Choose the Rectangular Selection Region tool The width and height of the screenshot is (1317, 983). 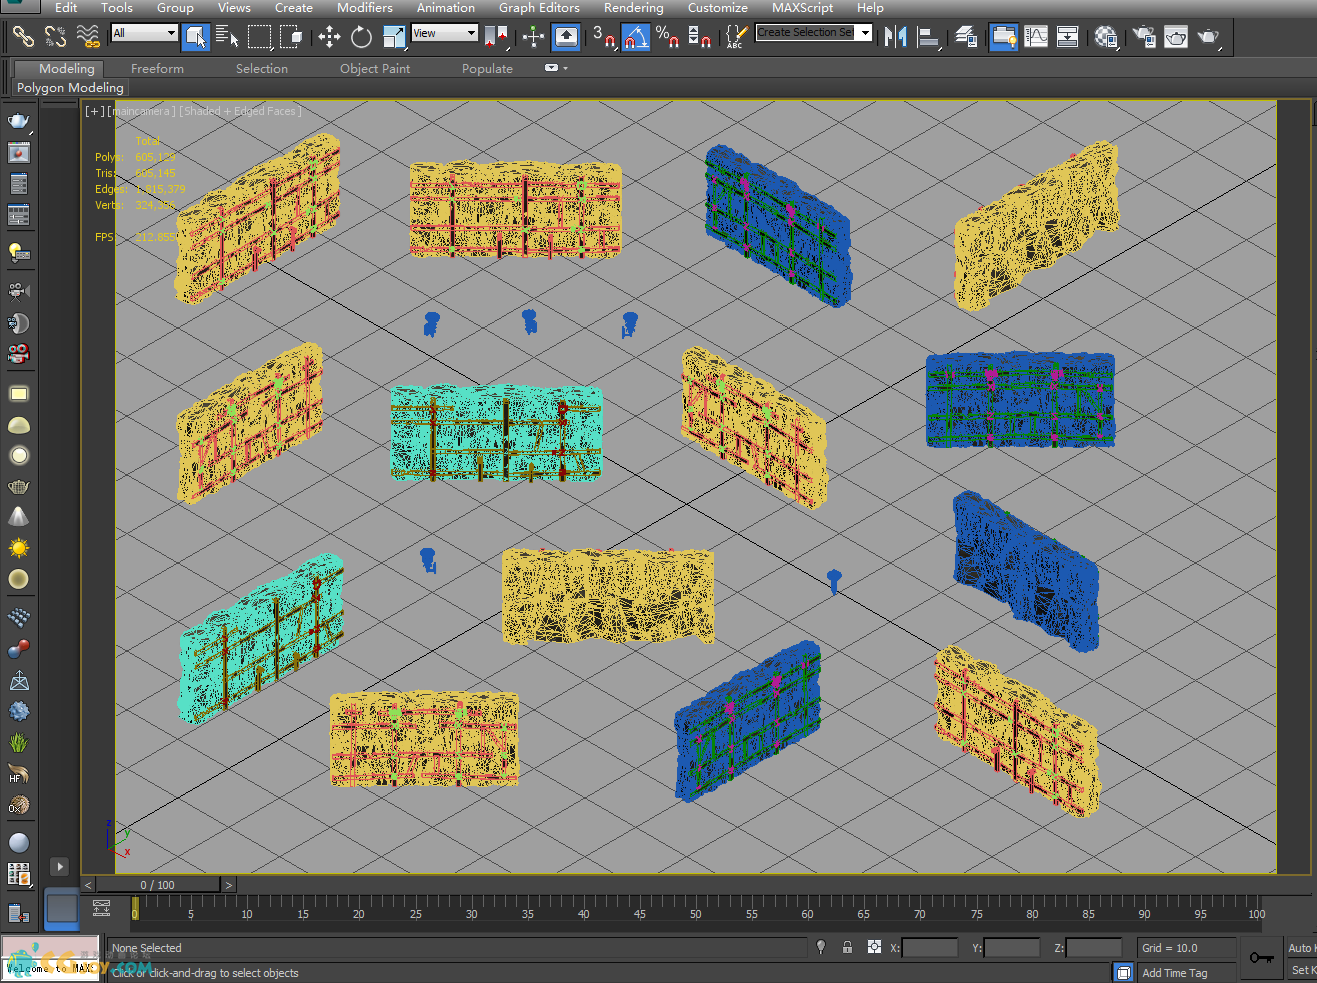(x=259, y=37)
